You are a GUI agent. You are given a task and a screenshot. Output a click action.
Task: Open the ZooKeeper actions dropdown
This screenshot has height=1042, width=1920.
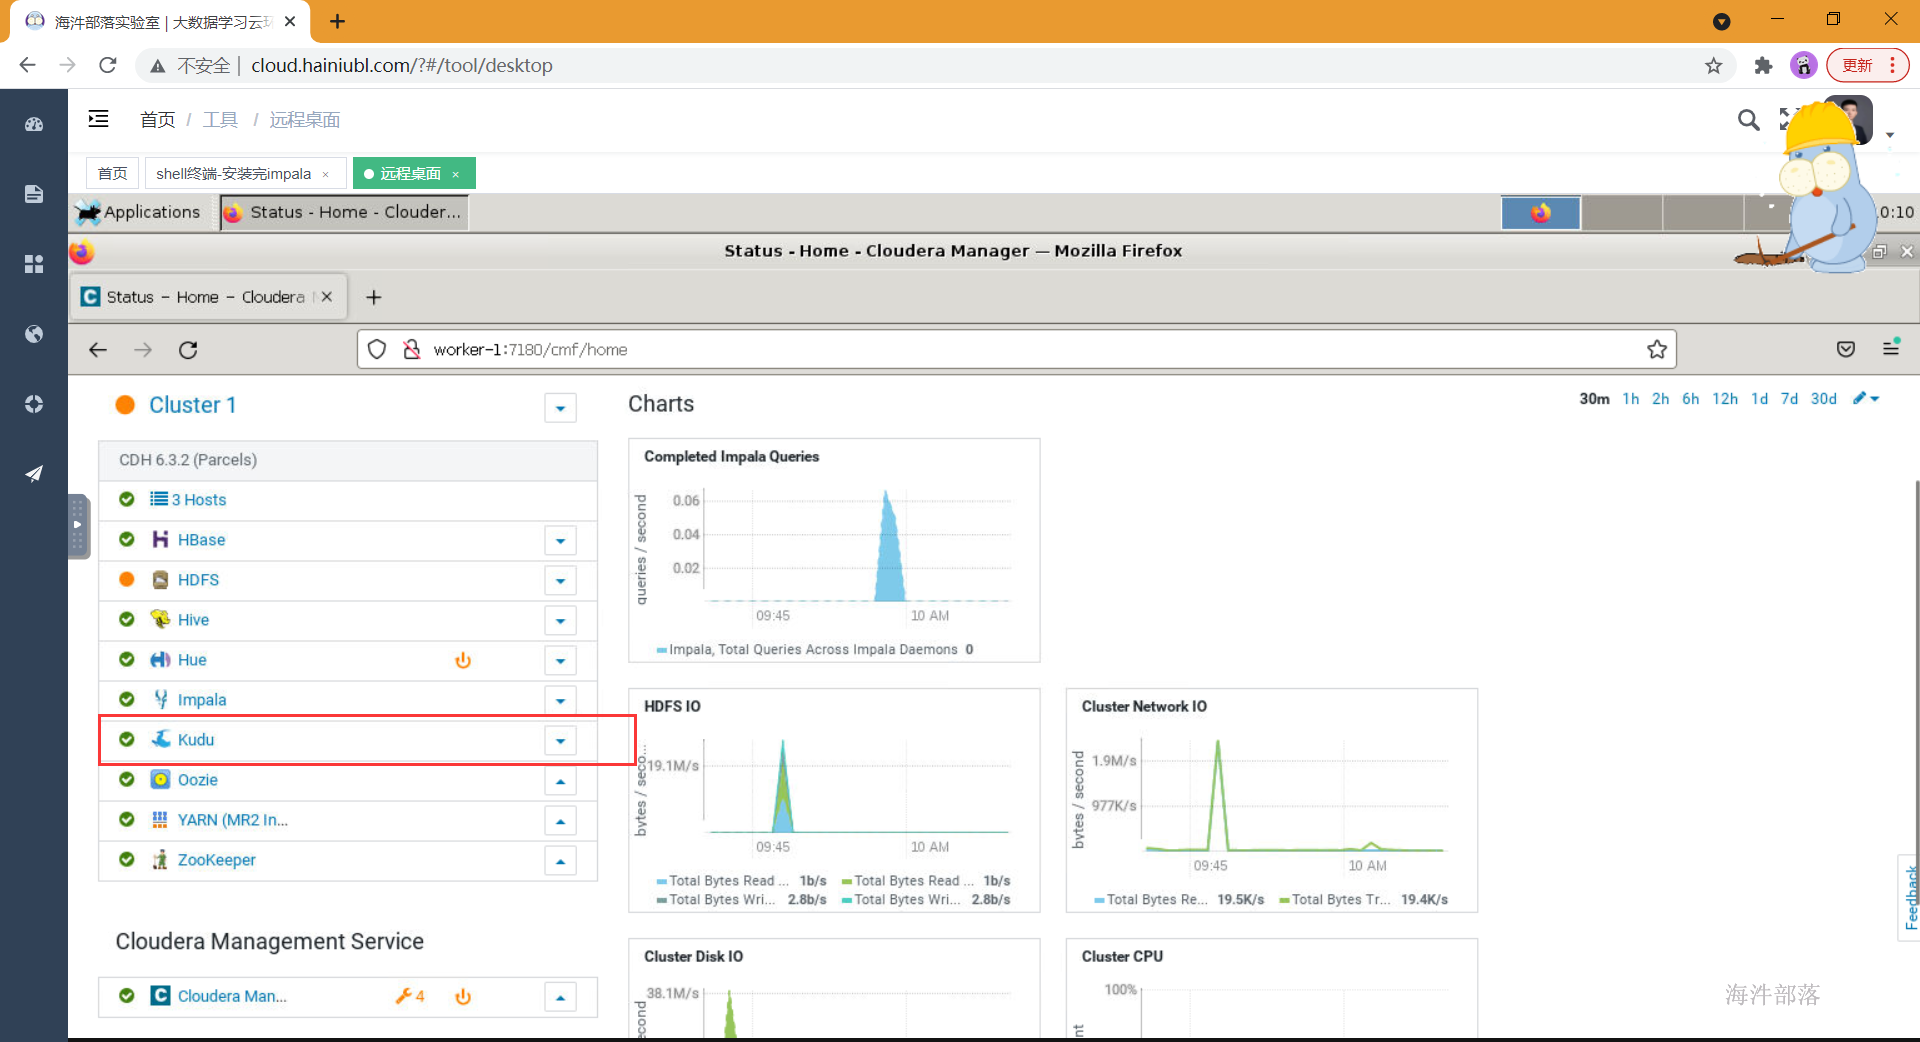tap(560, 861)
